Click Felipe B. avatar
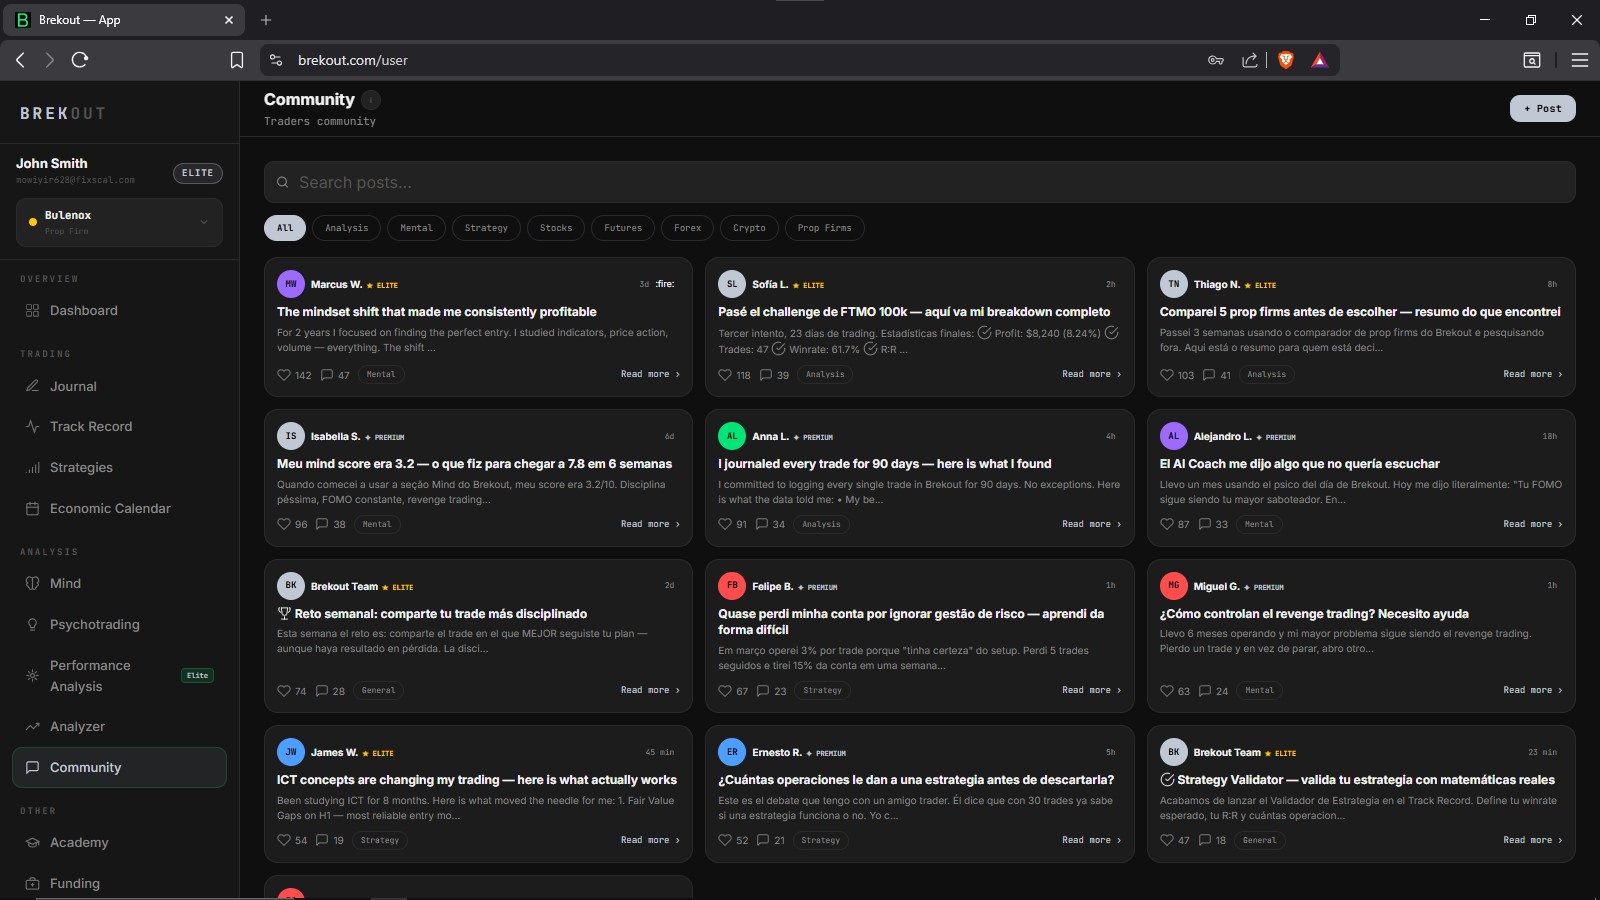The image size is (1600, 900). [x=732, y=586]
